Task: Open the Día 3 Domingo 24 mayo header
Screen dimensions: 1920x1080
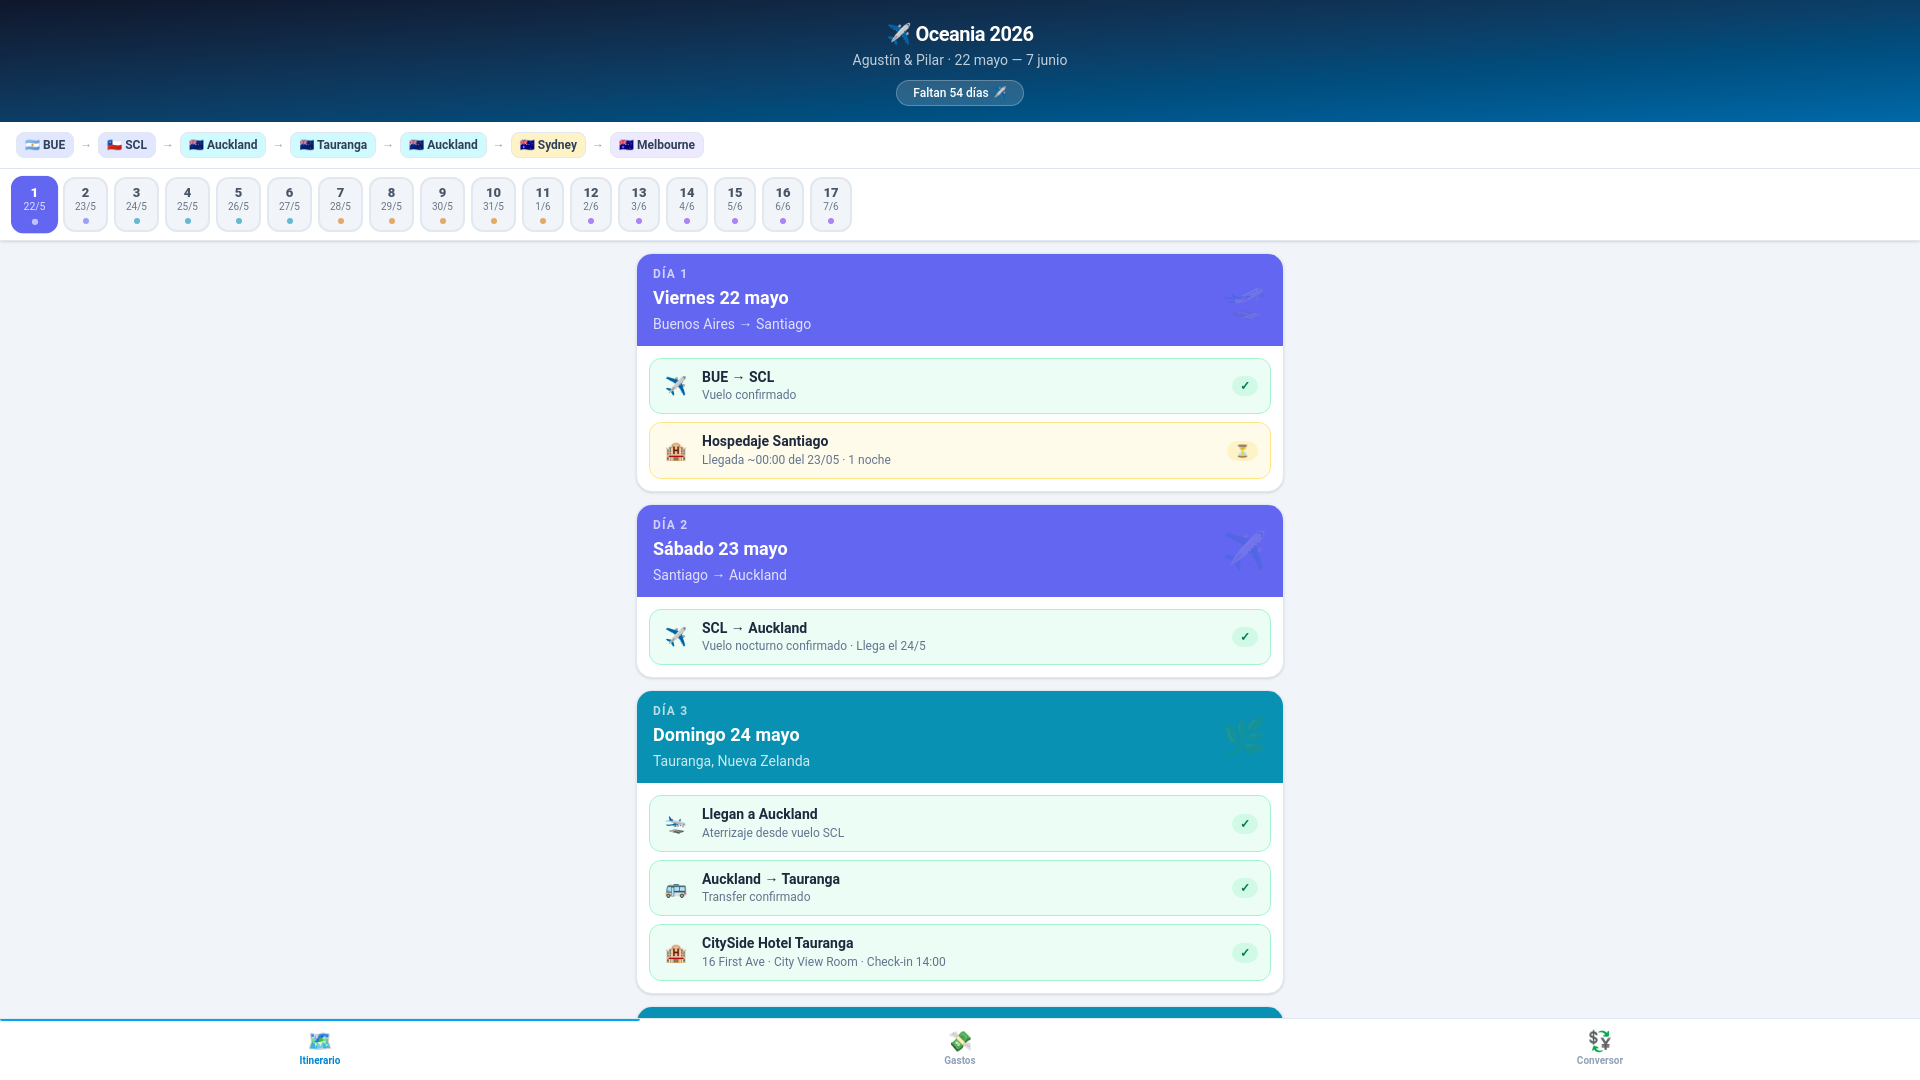Action: (960, 737)
